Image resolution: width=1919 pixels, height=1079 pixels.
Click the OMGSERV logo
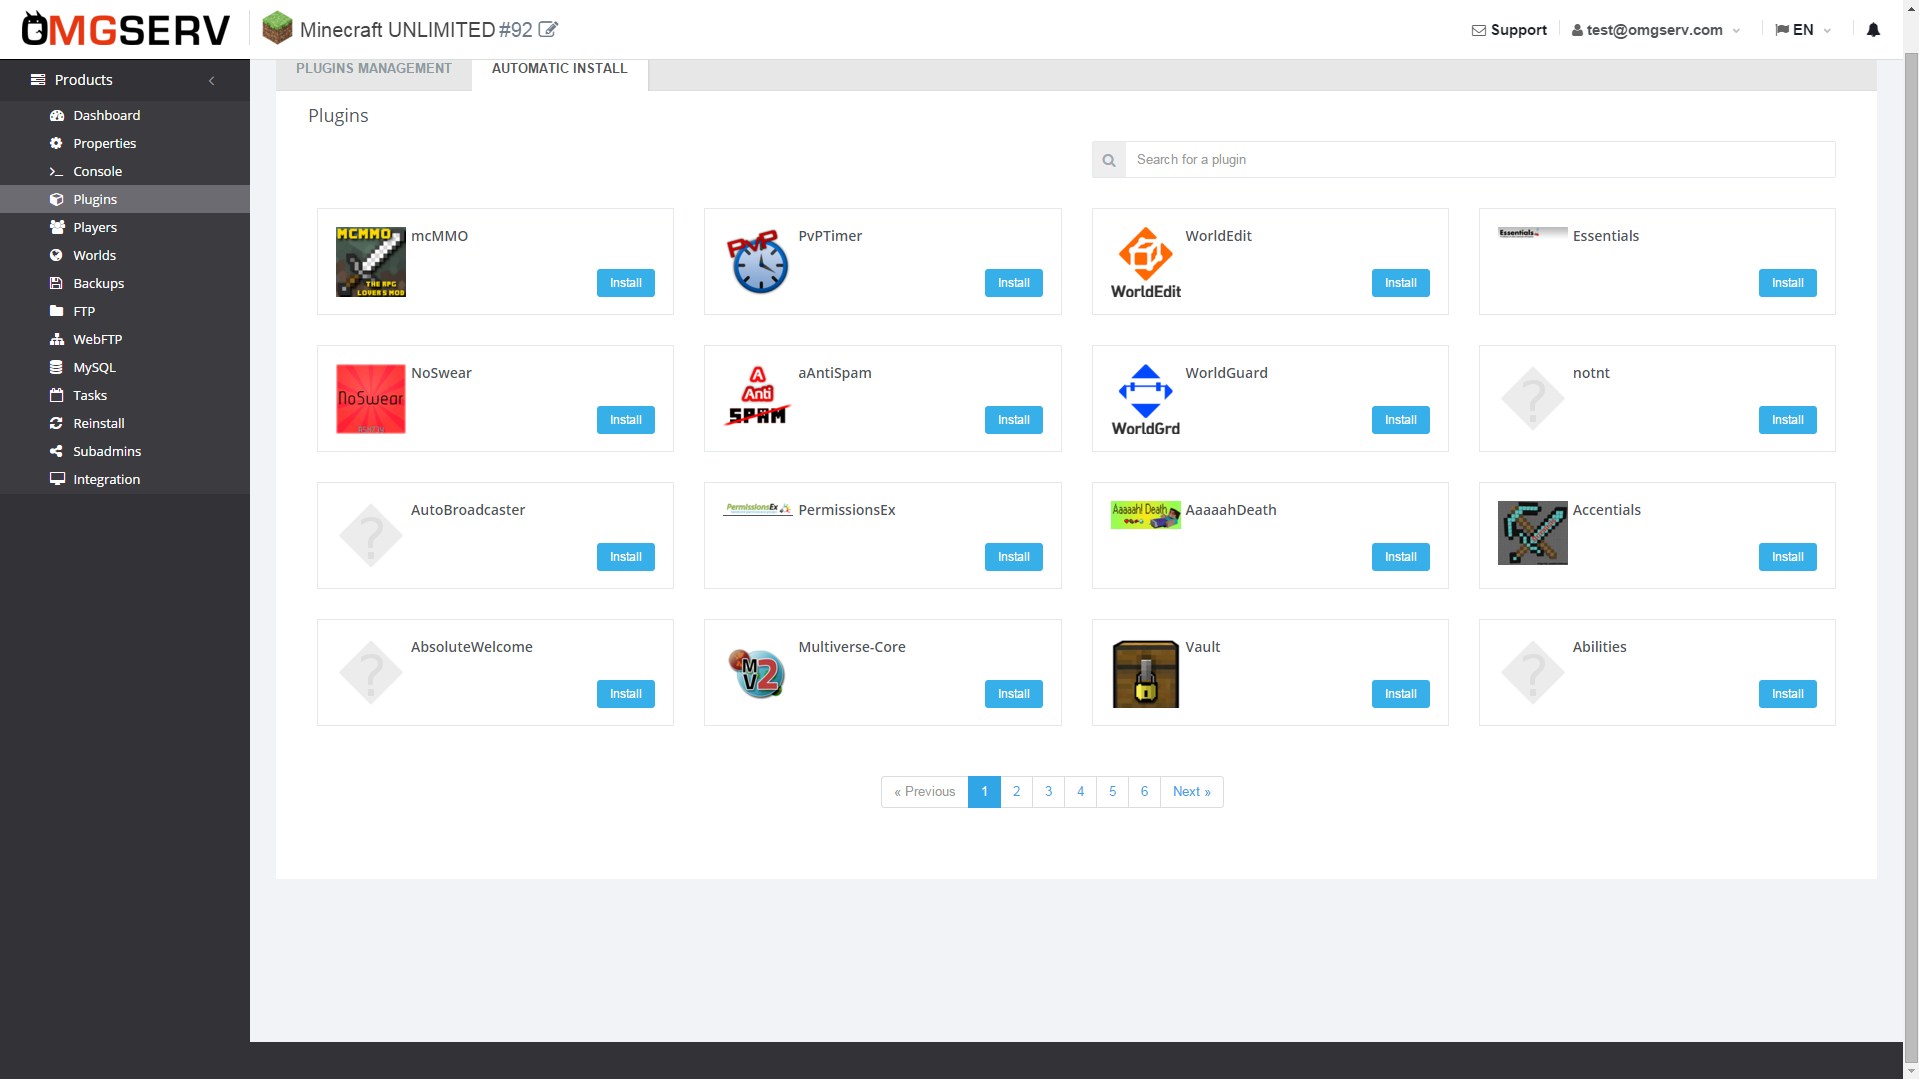coord(126,30)
